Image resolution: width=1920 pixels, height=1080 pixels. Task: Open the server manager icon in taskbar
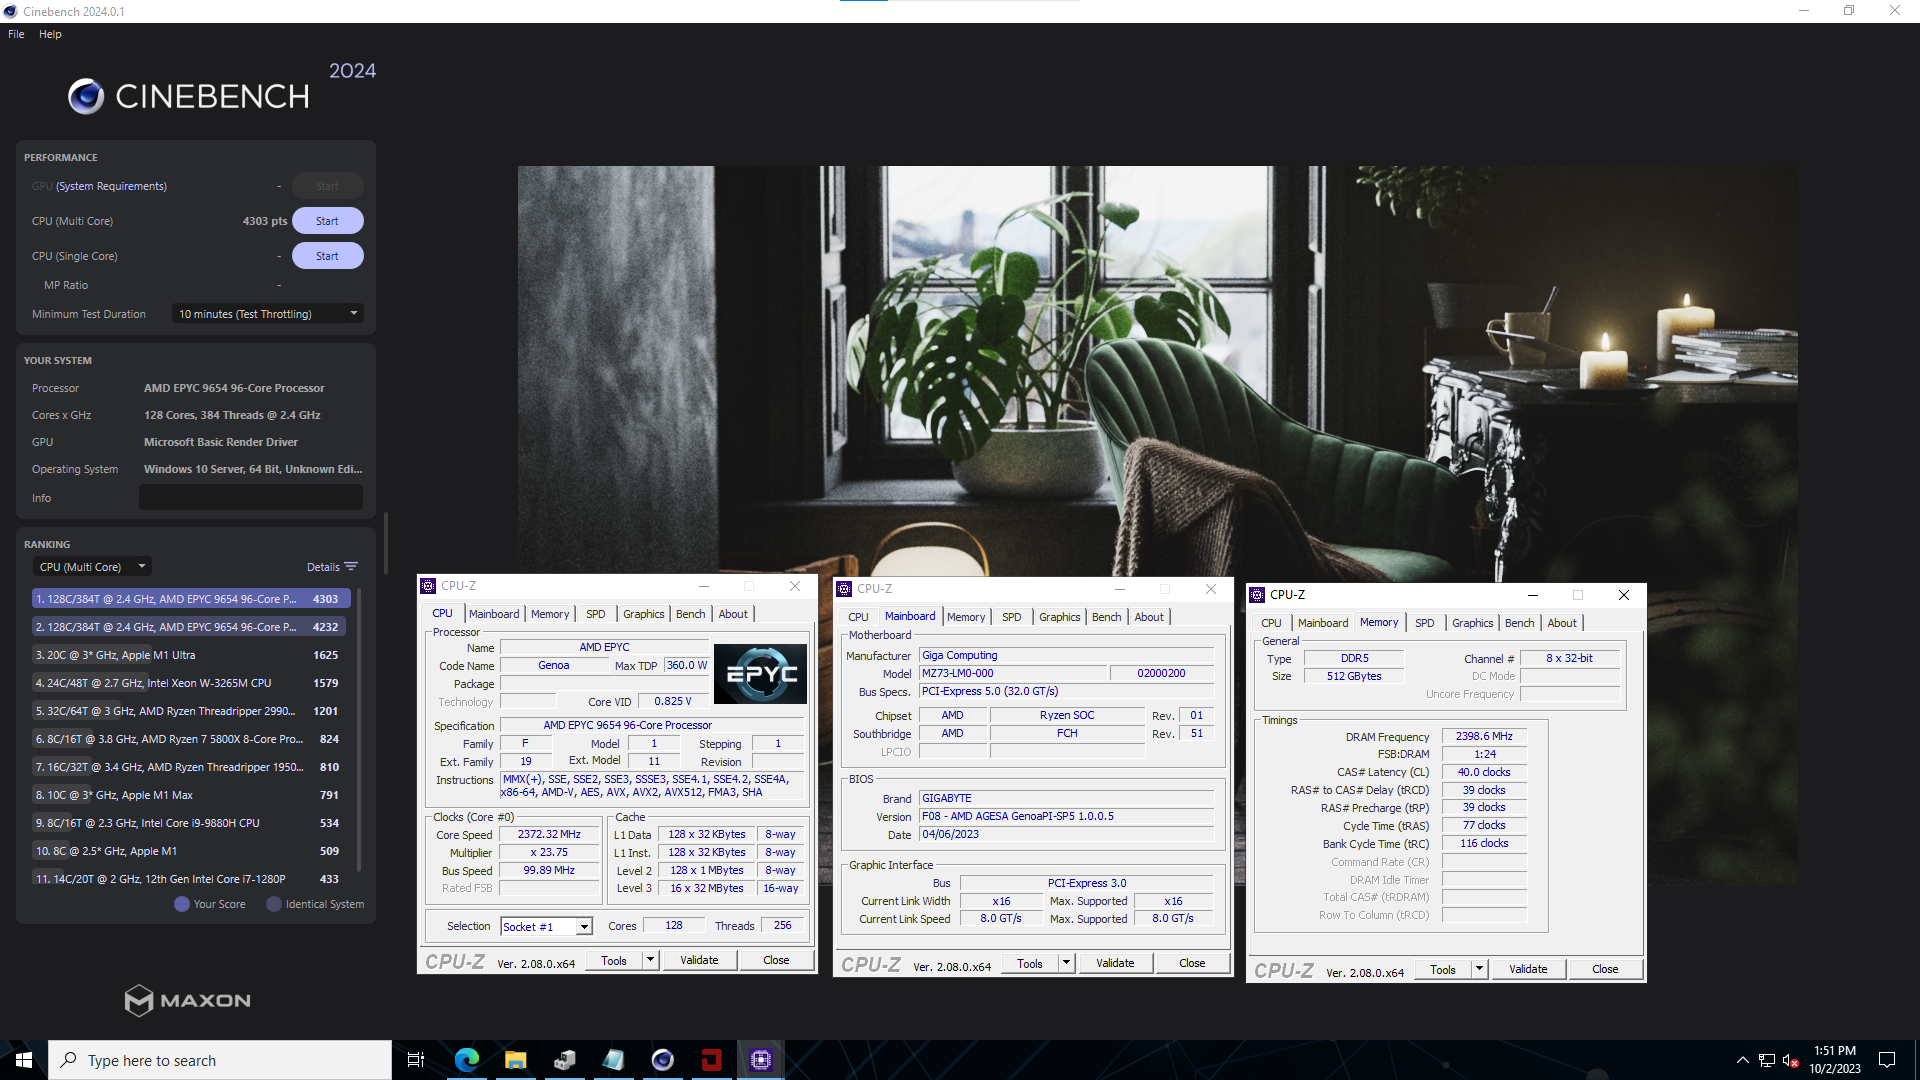click(x=564, y=1060)
